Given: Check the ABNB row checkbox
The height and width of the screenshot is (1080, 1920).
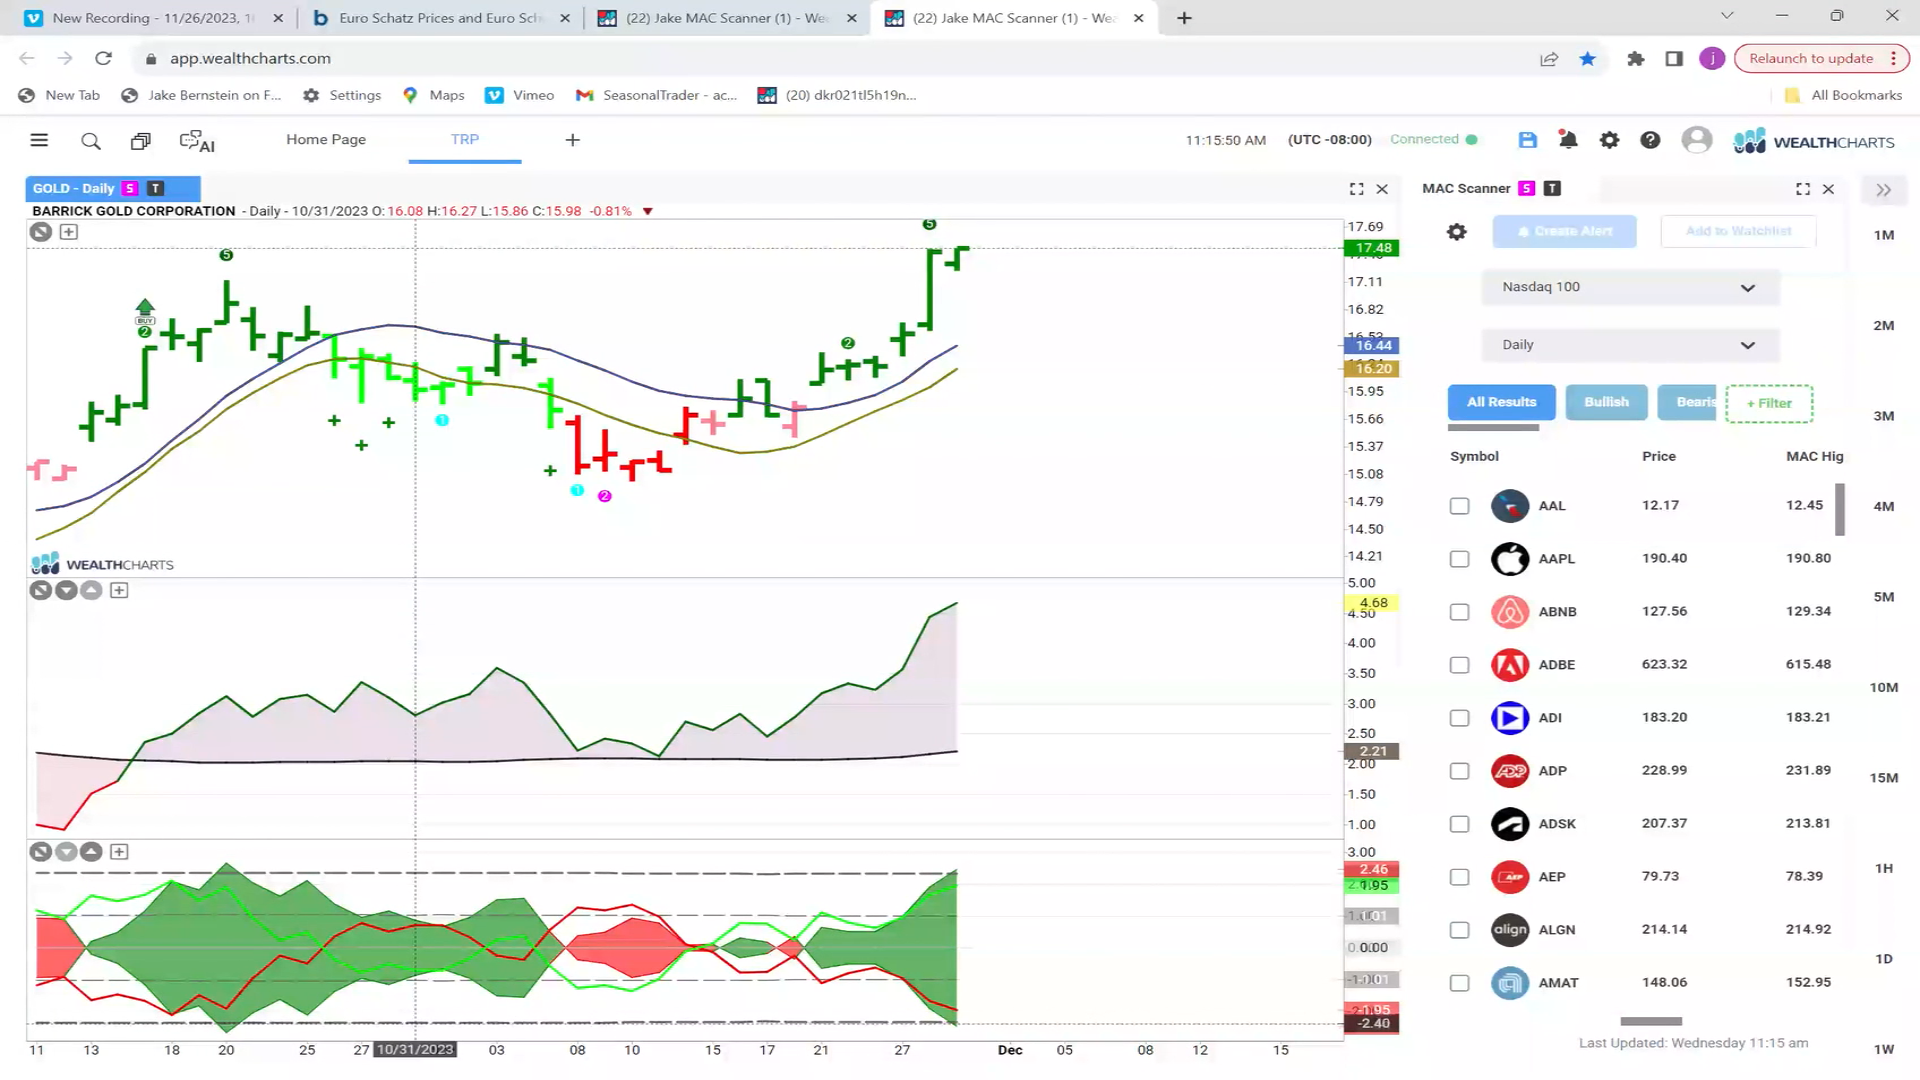Looking at the screenshot, I should pyautogui.click(x=1460, y=612).
